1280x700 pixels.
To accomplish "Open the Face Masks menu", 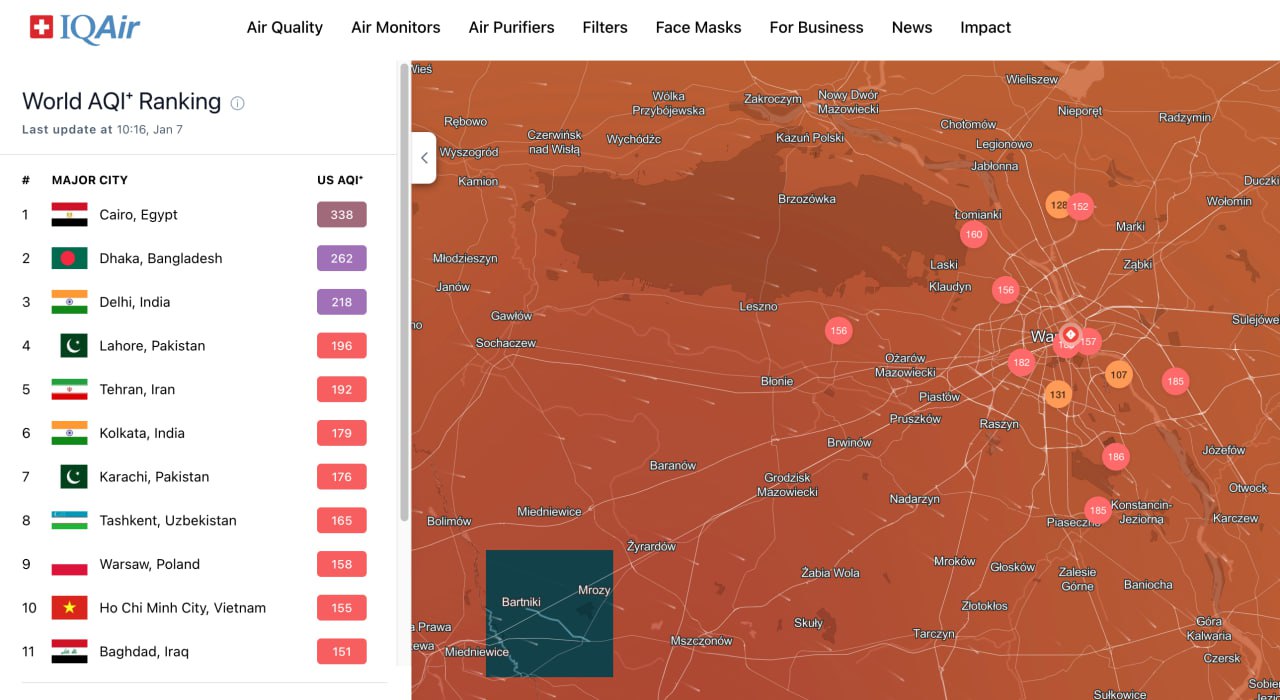I will click(x=699, y=28).
